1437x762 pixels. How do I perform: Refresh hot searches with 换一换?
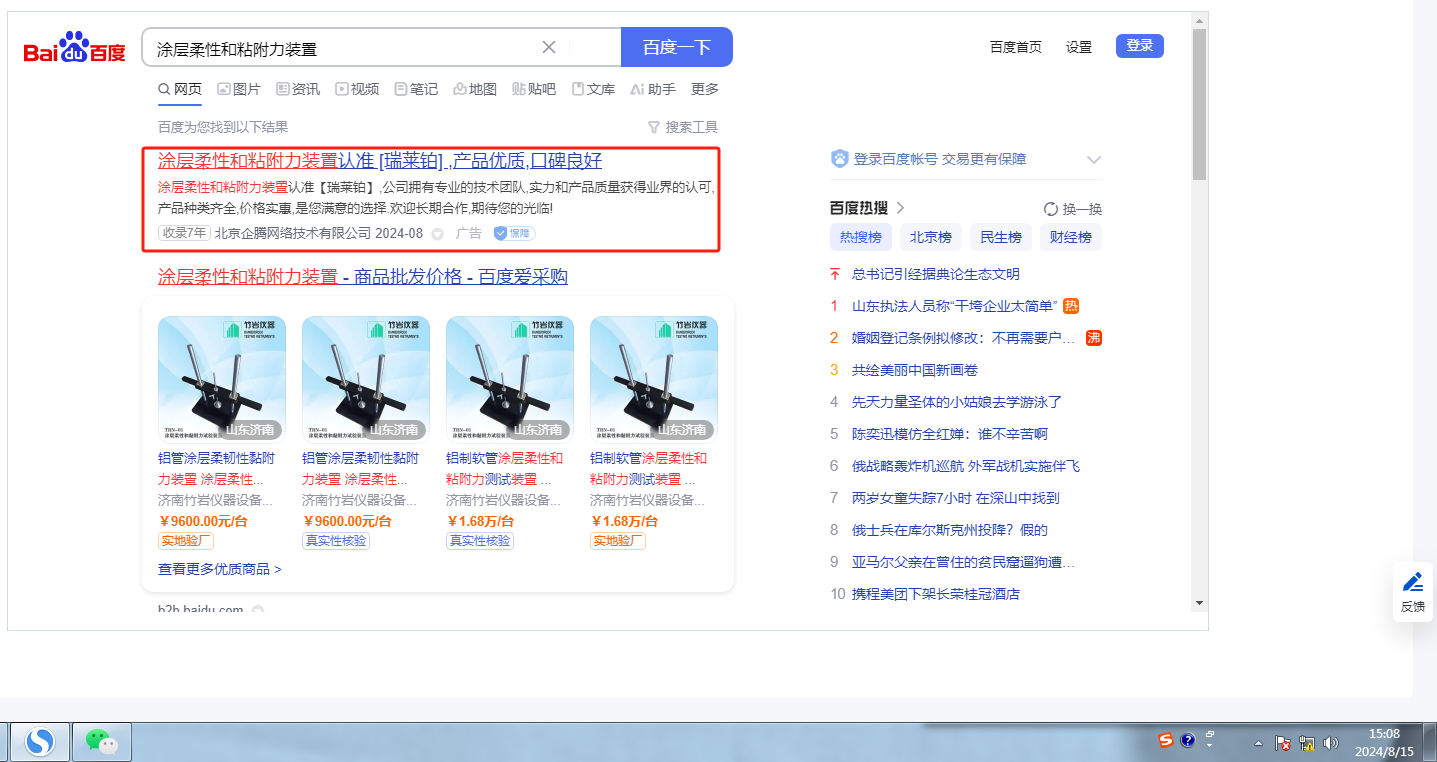tap(1072, 209)
